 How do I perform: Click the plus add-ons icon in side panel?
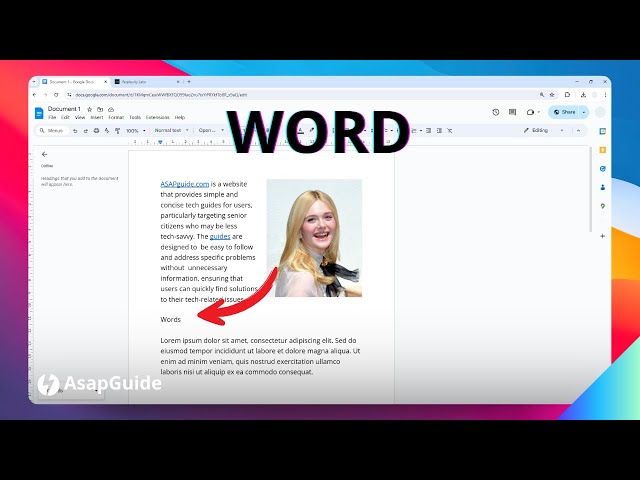pyautogui.click(x=602, y=236)
